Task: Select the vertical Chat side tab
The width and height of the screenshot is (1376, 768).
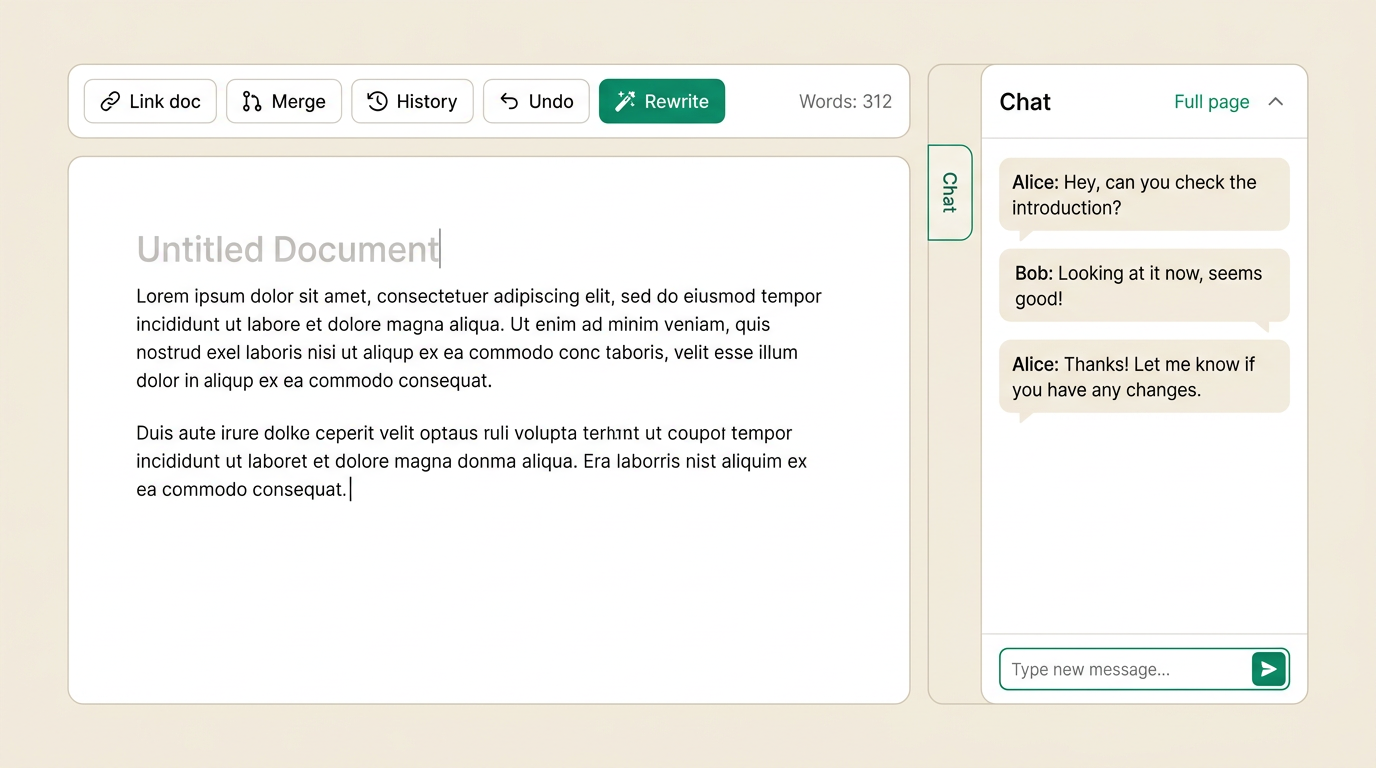Action: click(950, 192)
